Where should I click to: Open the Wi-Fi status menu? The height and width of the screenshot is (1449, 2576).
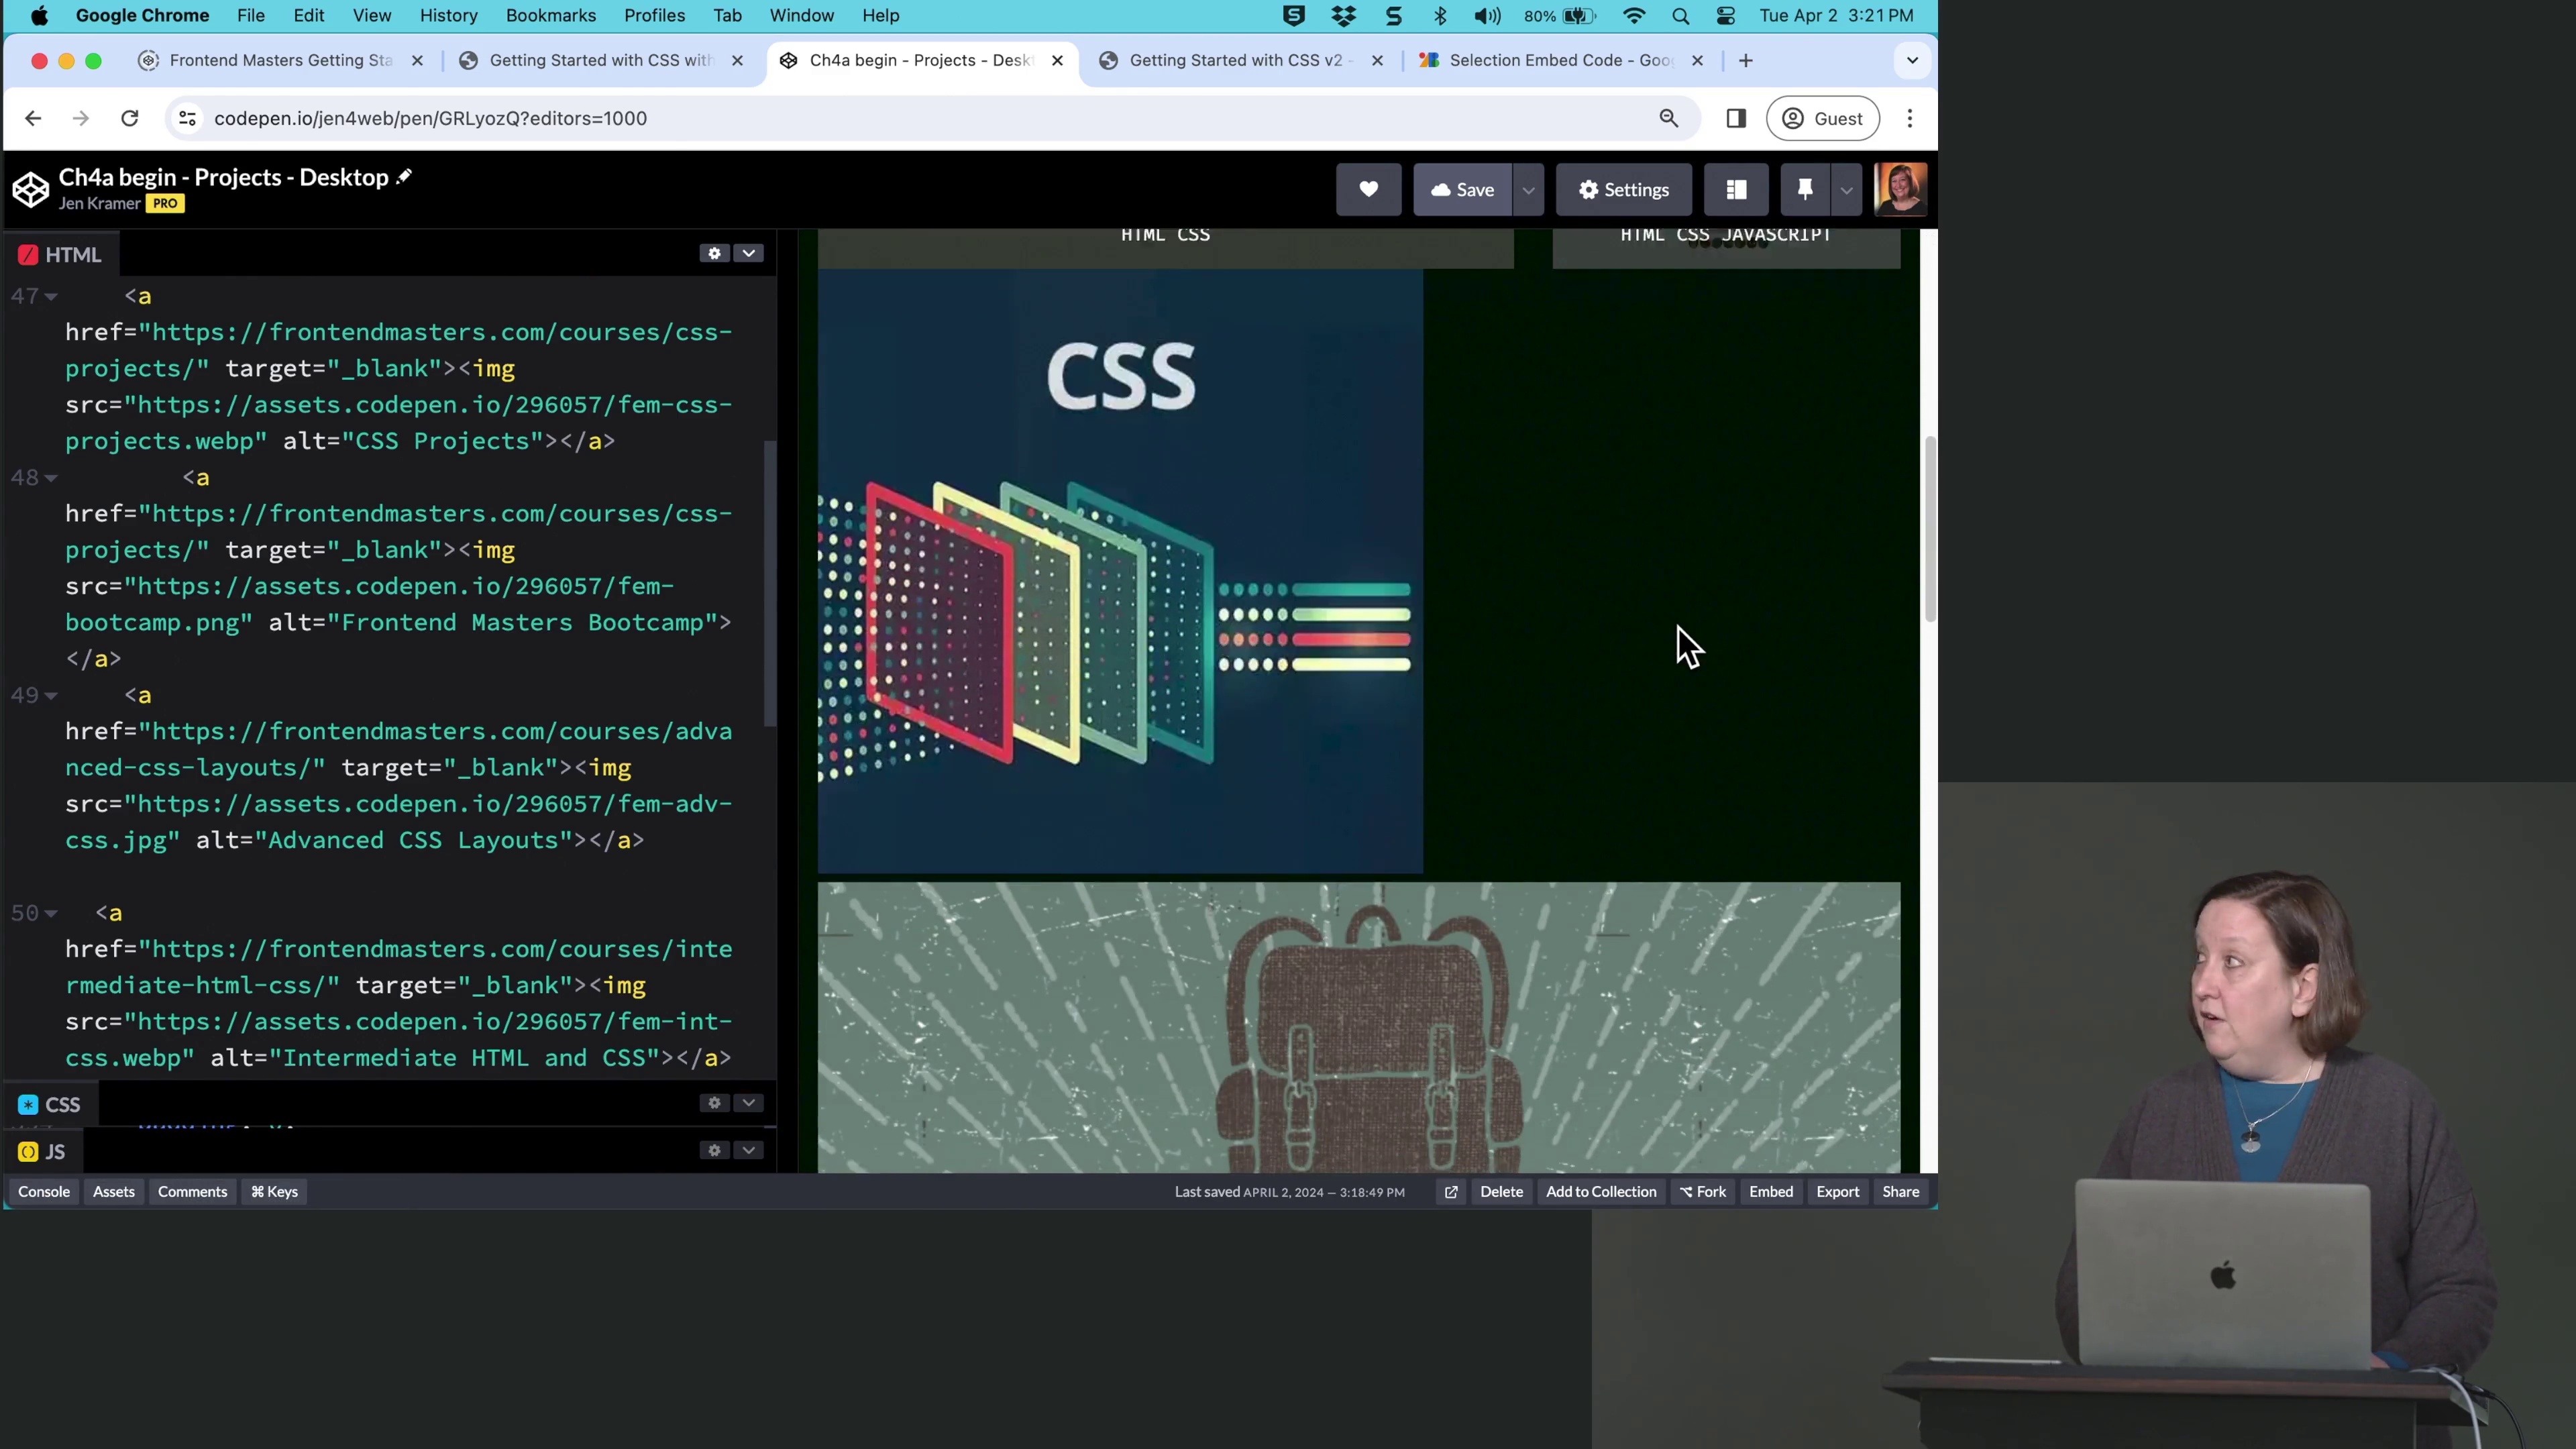(1634, 16)
